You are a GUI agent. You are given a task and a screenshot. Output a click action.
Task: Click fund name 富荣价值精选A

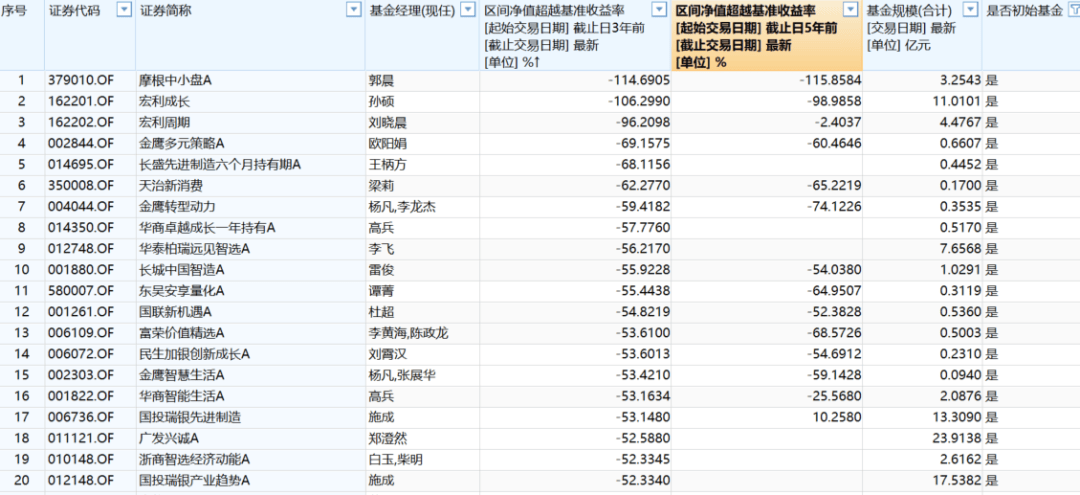click(182, 333)
